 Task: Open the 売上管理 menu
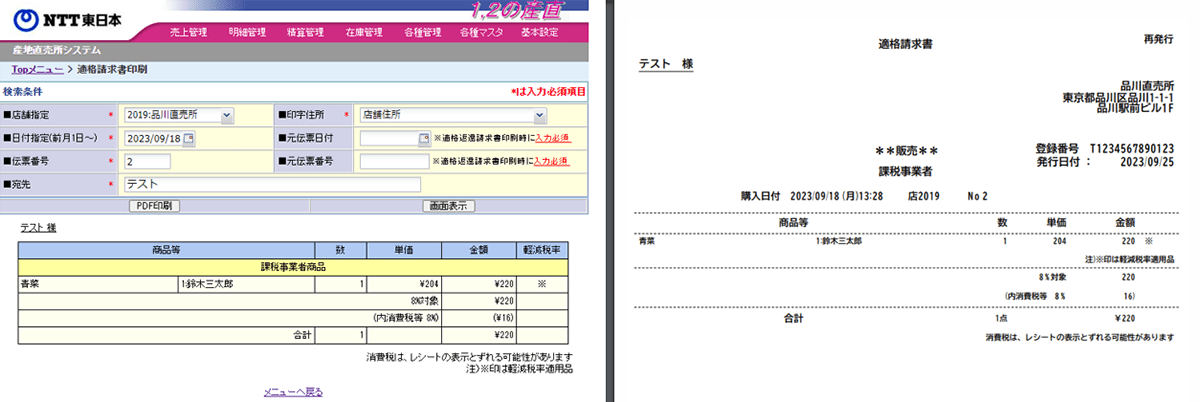[x=189, y=32]
